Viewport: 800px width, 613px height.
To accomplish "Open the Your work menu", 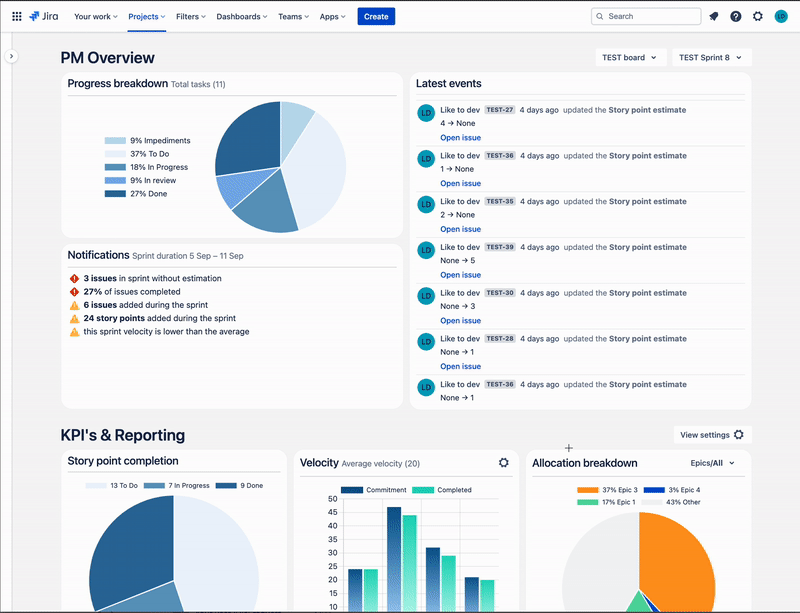I will coord(95,16).
